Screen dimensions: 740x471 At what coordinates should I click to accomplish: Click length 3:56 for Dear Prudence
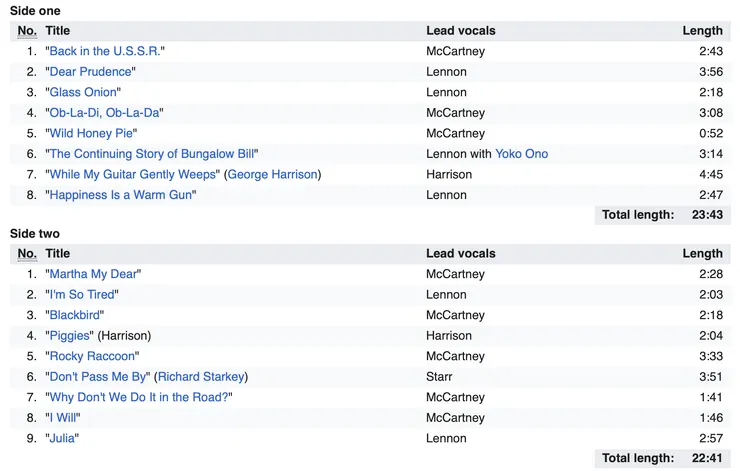pyautogui.click(x=711, y=72)
